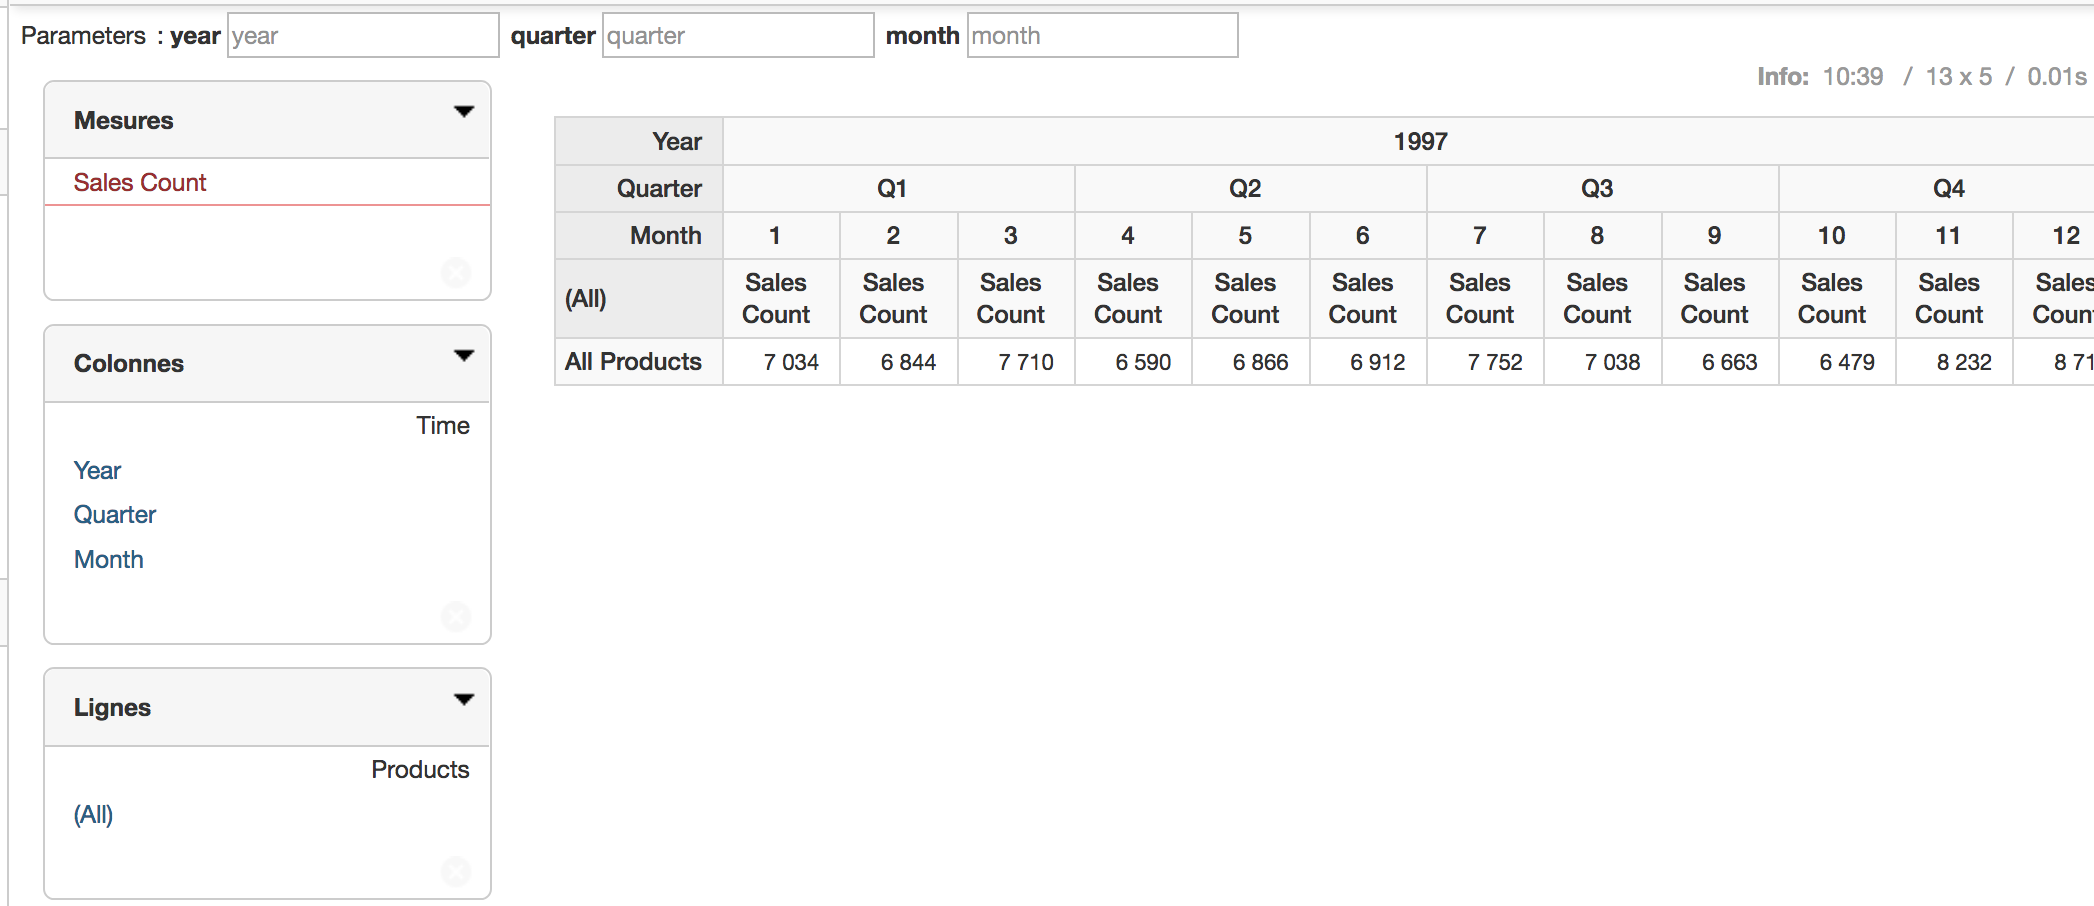
Task: Click inside the year parameter field
Action: pos(360,35)
